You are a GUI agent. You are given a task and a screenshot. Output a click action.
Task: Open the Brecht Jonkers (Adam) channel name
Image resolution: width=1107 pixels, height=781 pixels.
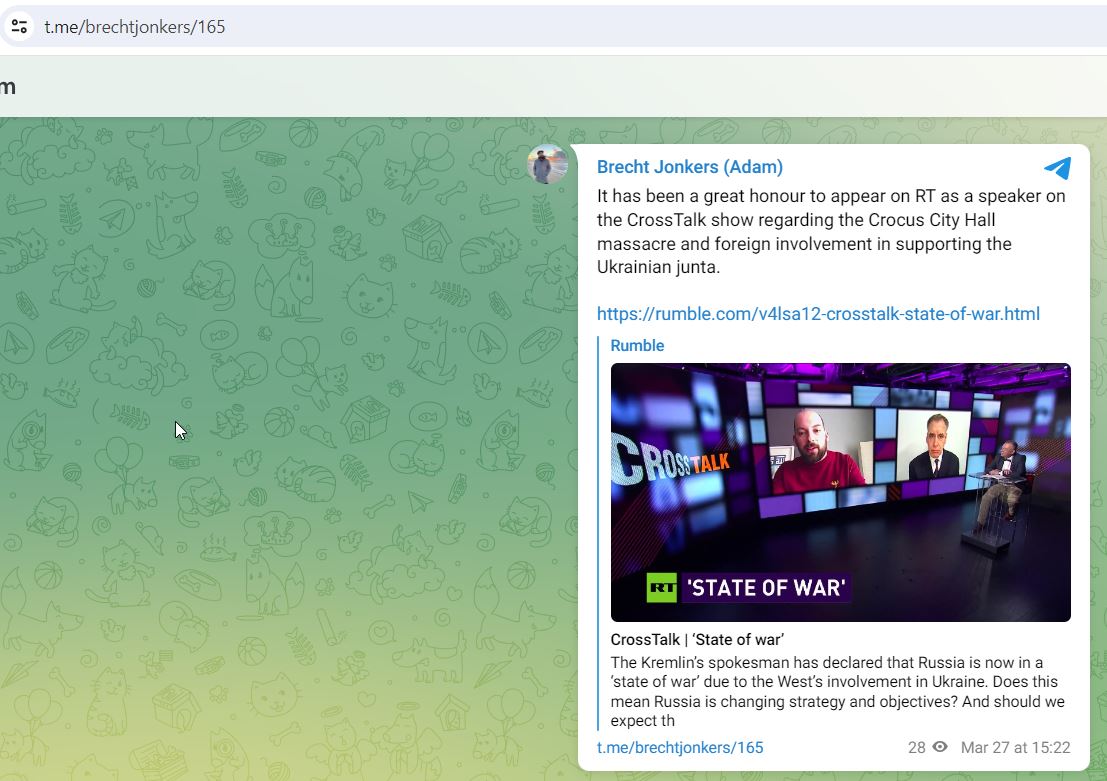690,167
